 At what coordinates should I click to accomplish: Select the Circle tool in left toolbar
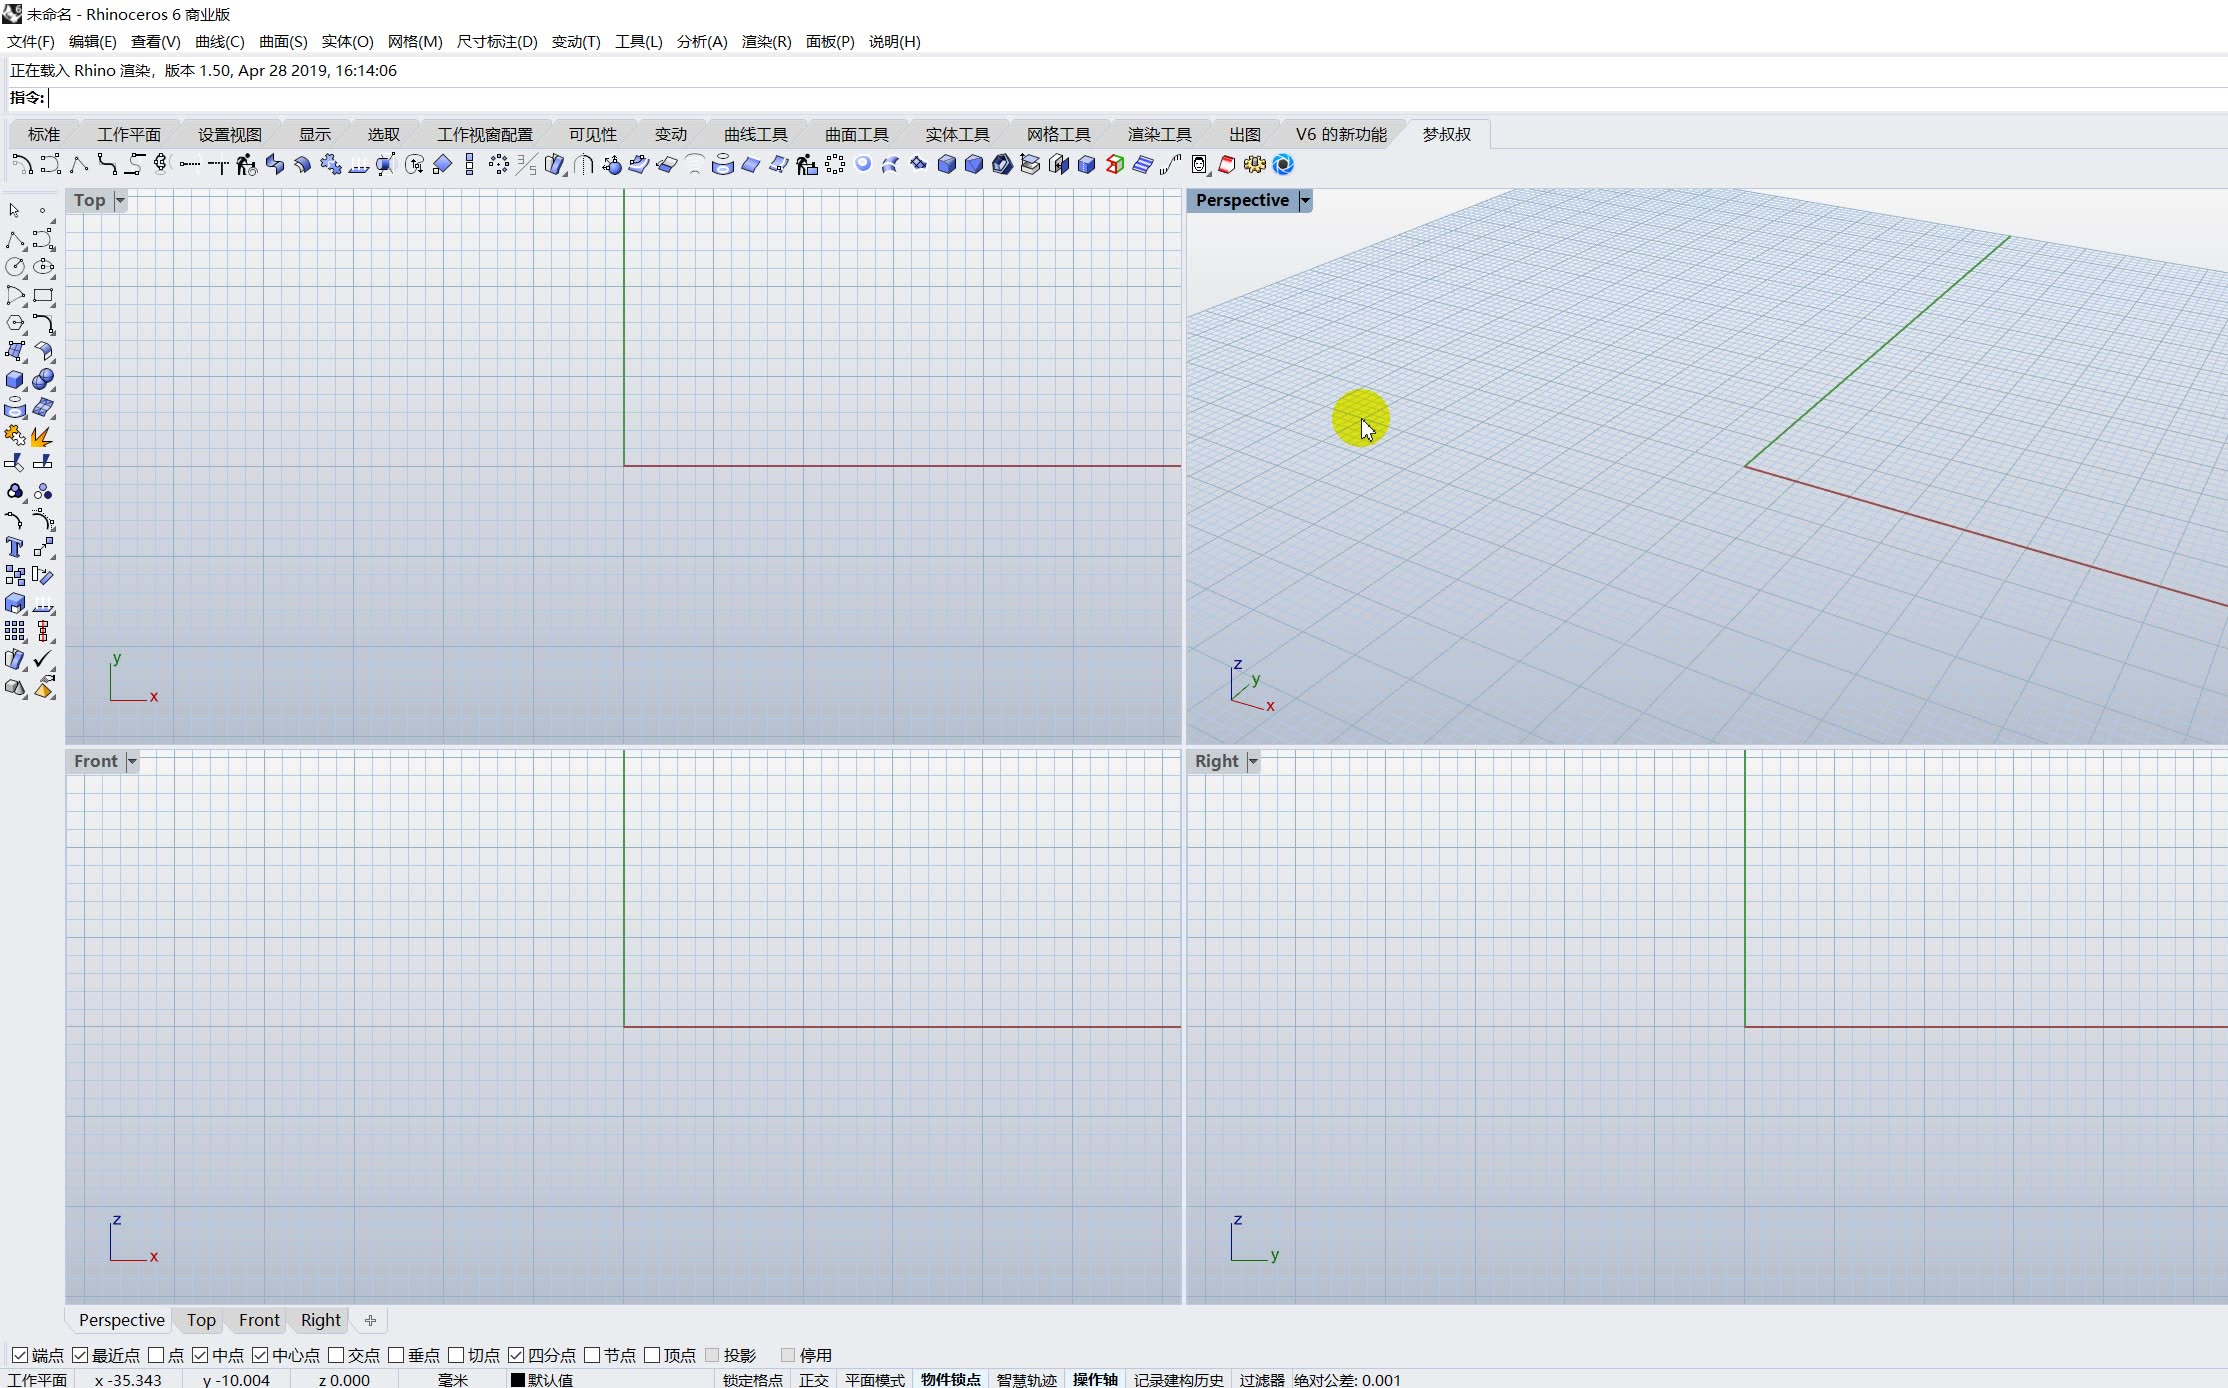click(x=15, y=267)
